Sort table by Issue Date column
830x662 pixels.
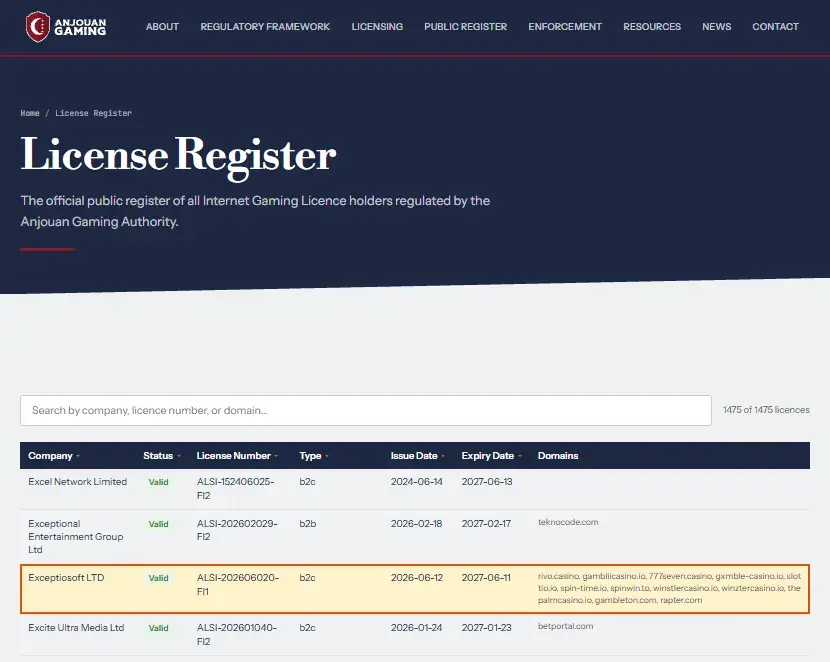pyautogui.click(x=417, y=456)
